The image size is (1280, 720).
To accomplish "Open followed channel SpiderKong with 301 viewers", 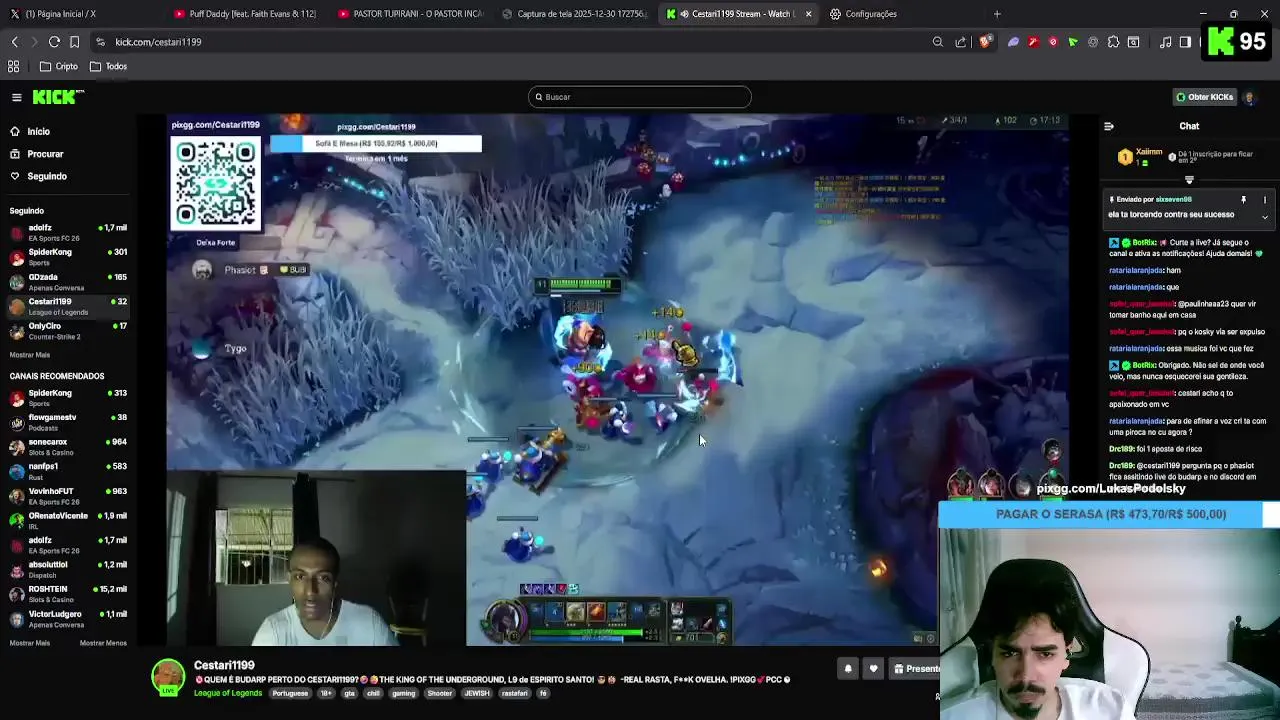I will 68,257.
